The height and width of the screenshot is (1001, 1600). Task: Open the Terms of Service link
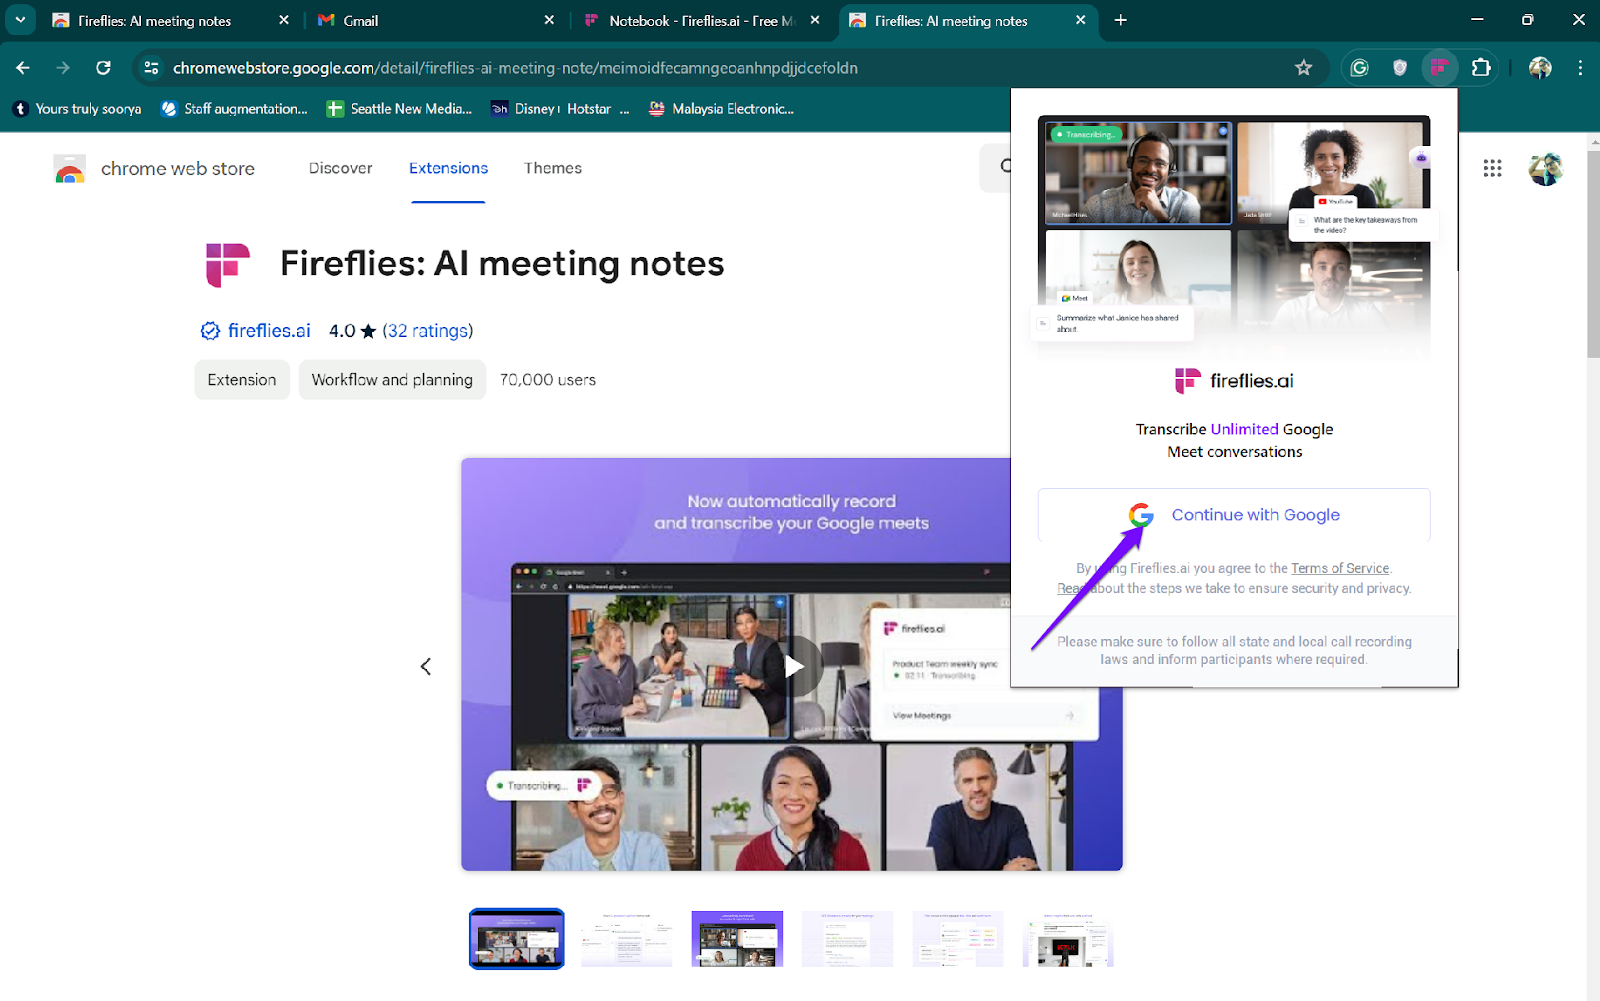[1340, 568]
